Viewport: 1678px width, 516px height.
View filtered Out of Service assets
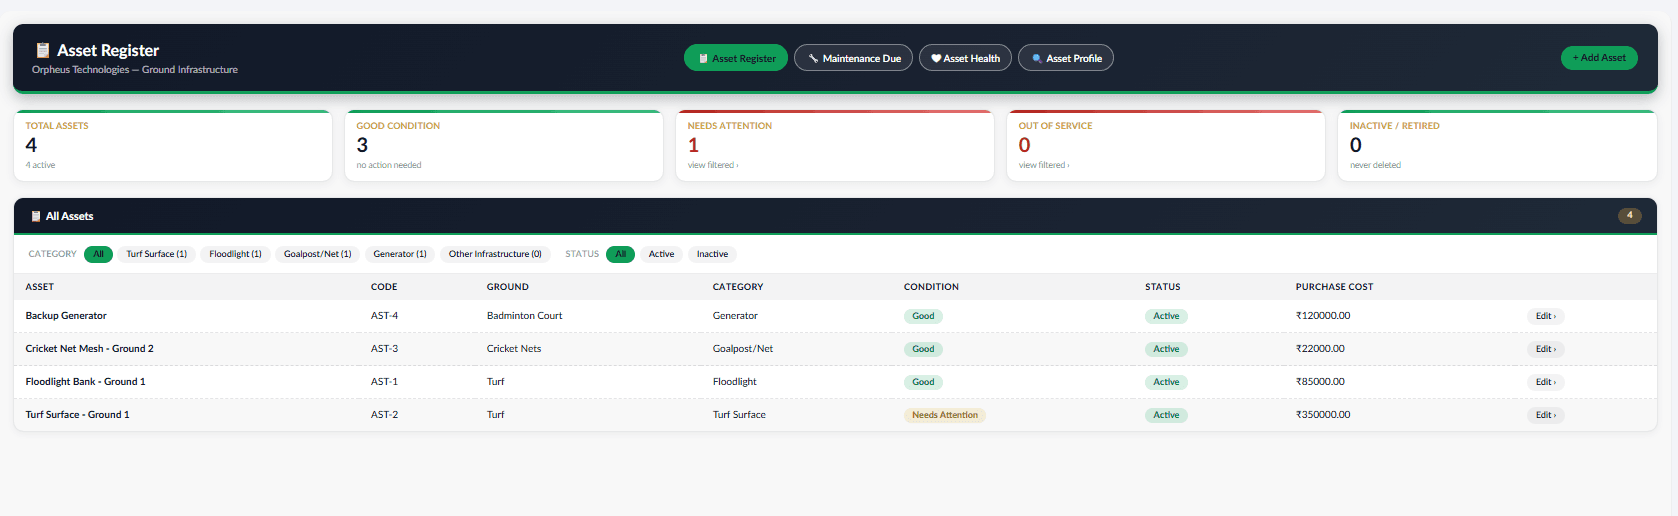click(x=1166, y=146)
